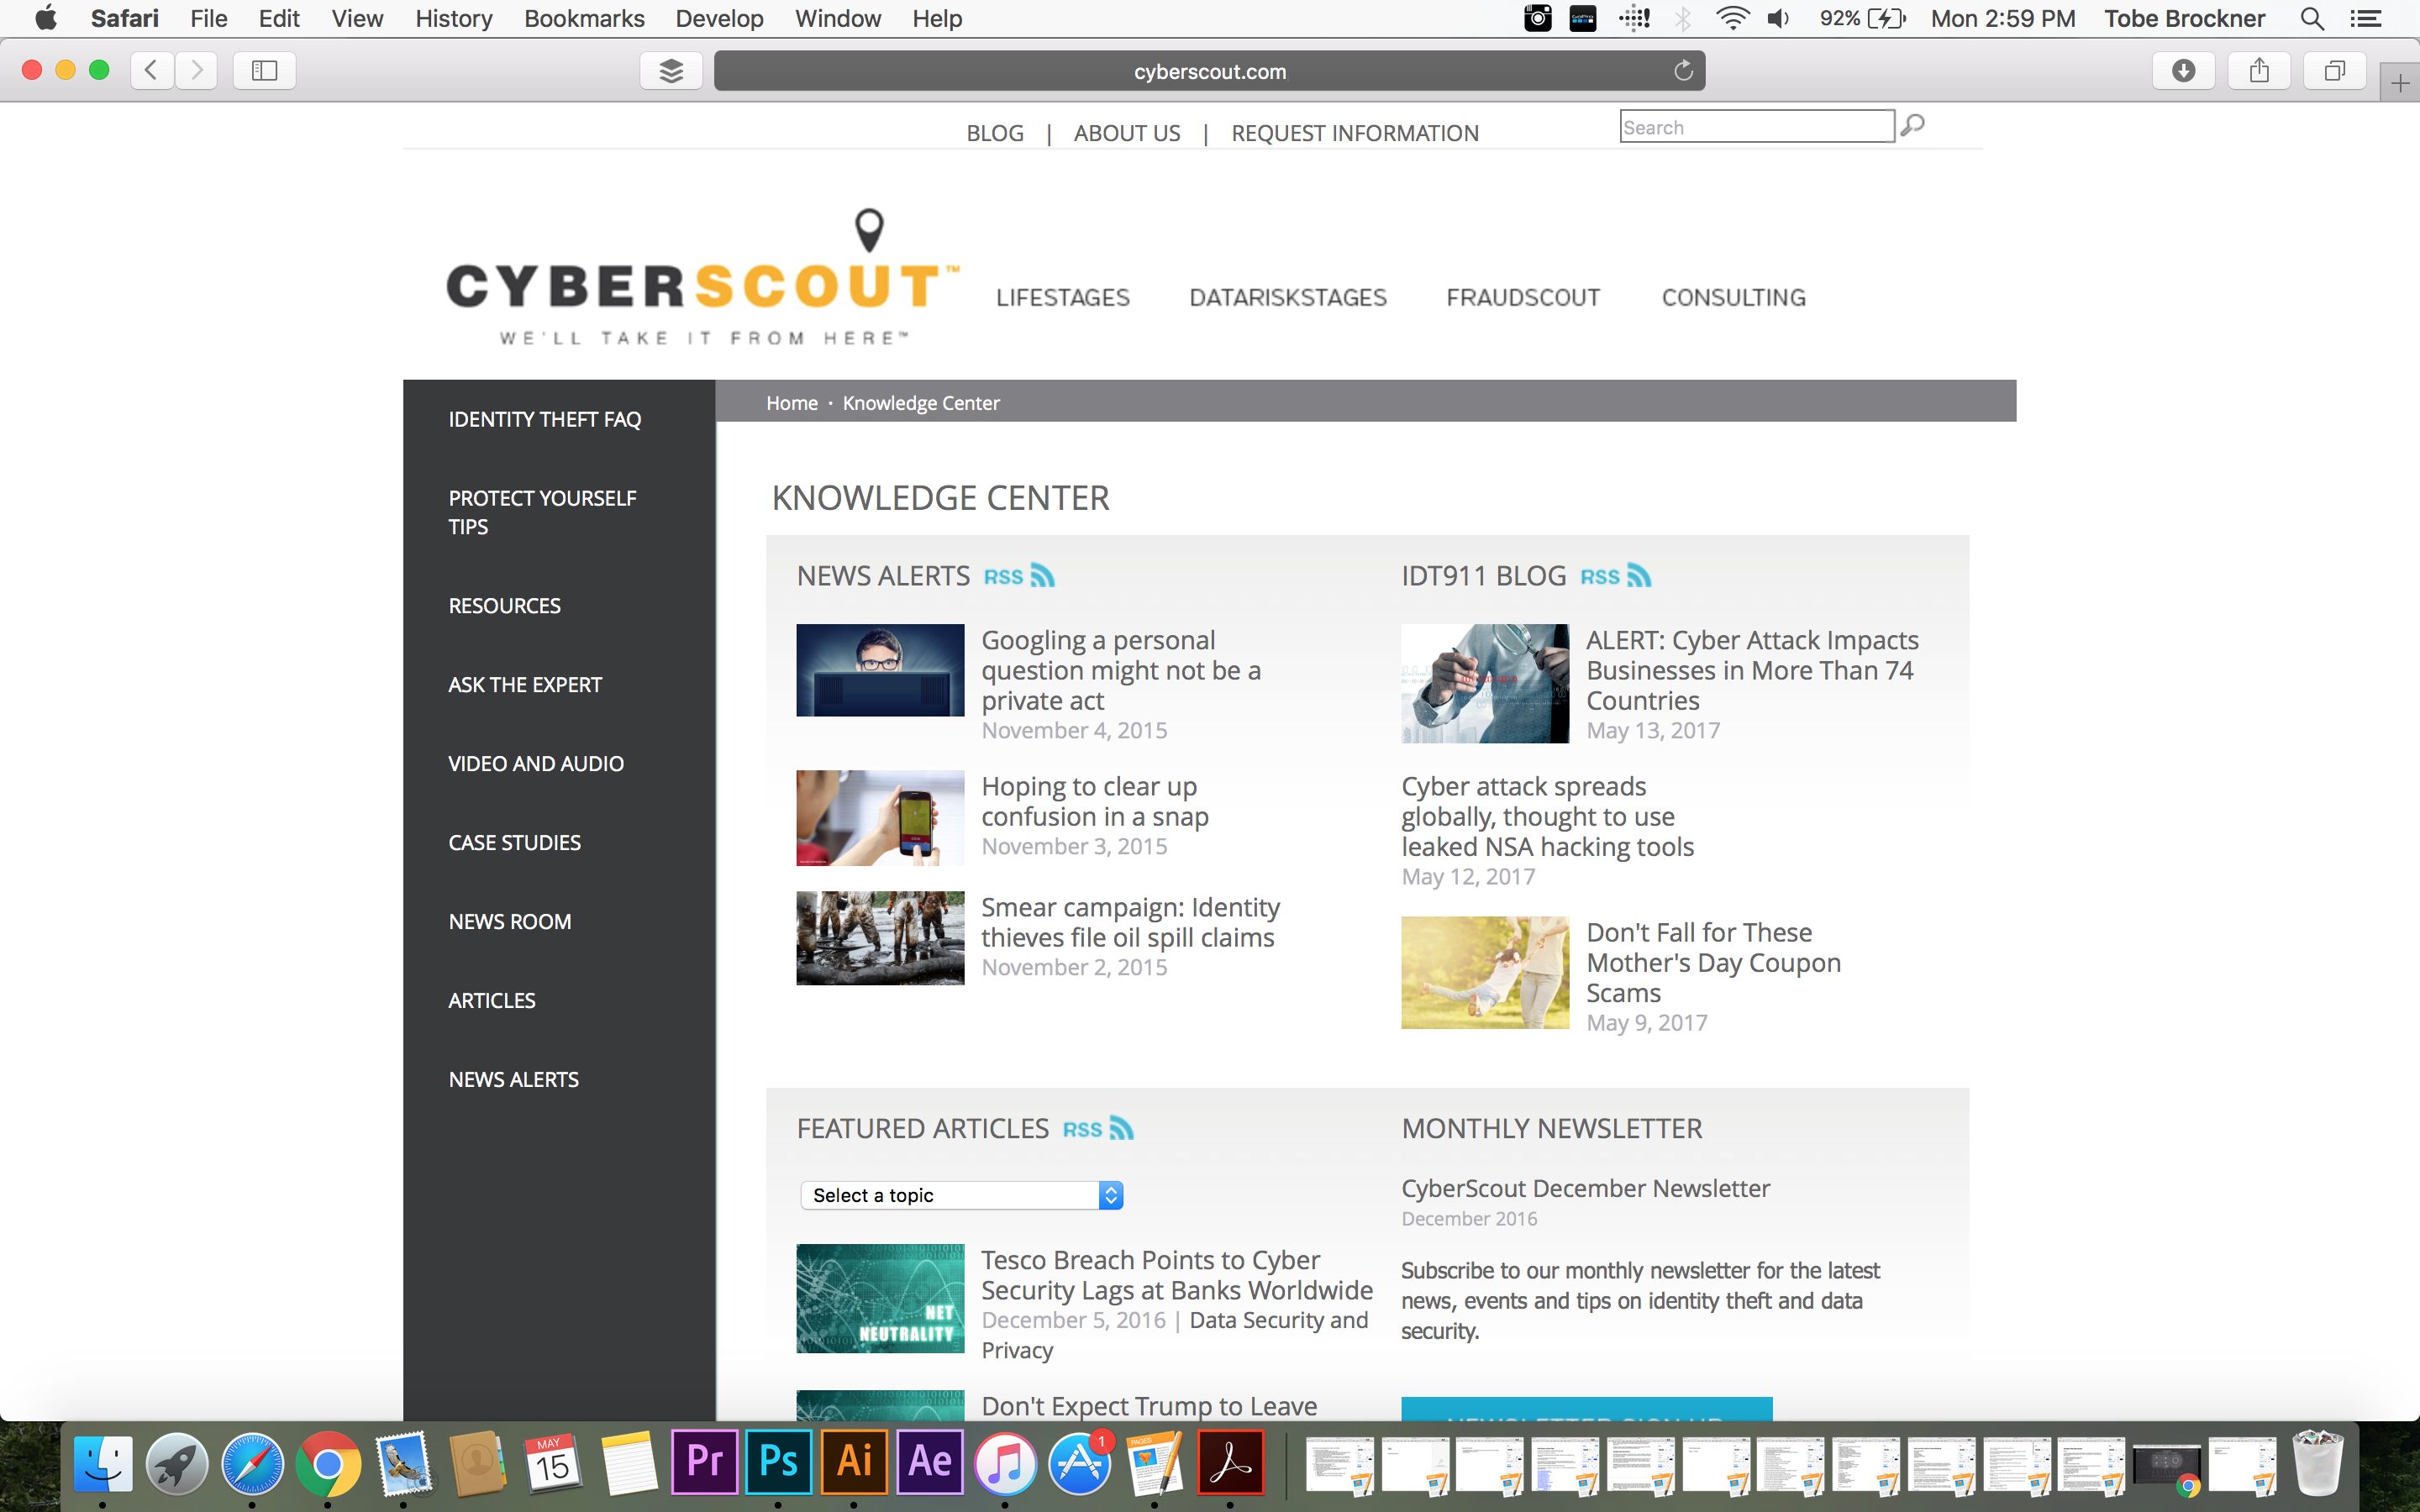2420x1512 pixels.
Task: Go forward using Safari's forward arrow
Action: [x=197, y=70]
